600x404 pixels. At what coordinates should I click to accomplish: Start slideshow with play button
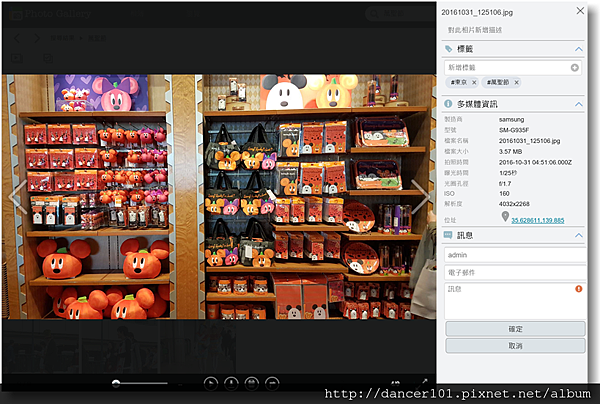point(211,383)
